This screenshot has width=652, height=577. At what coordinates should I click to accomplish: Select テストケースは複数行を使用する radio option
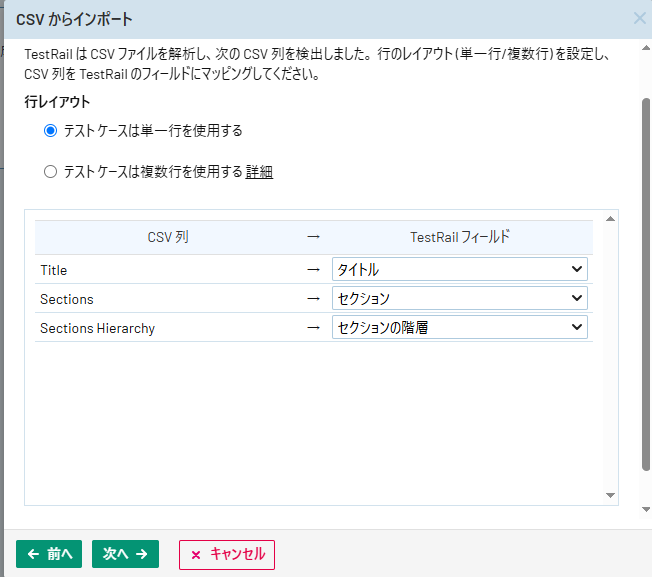51,172
